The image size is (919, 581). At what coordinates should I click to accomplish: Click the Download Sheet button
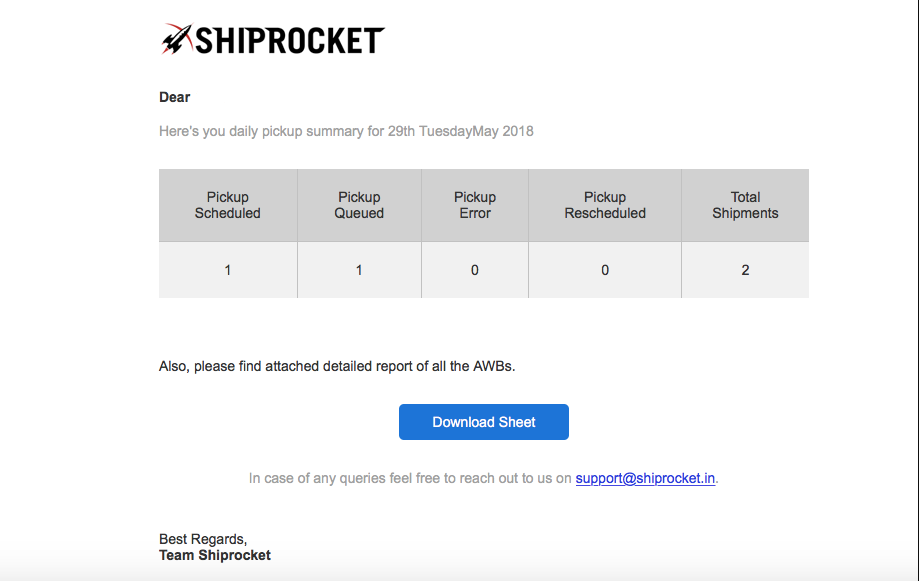tap(484, 422)
